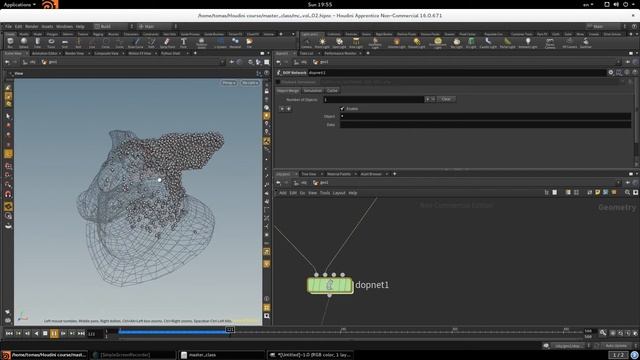Jump to the first frame
This screenshot has width=640, height=360.
[9, 333]
